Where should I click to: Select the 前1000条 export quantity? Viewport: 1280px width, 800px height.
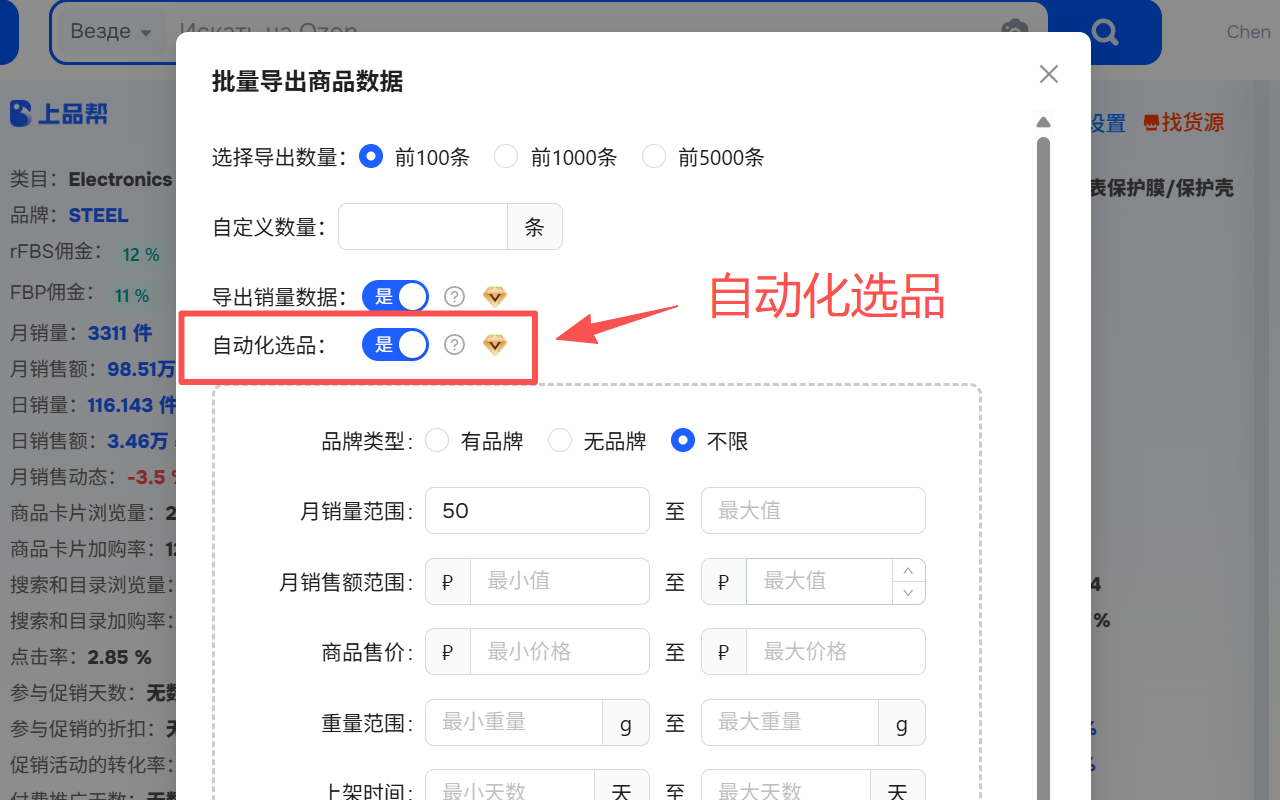click(x=507, y=157)
